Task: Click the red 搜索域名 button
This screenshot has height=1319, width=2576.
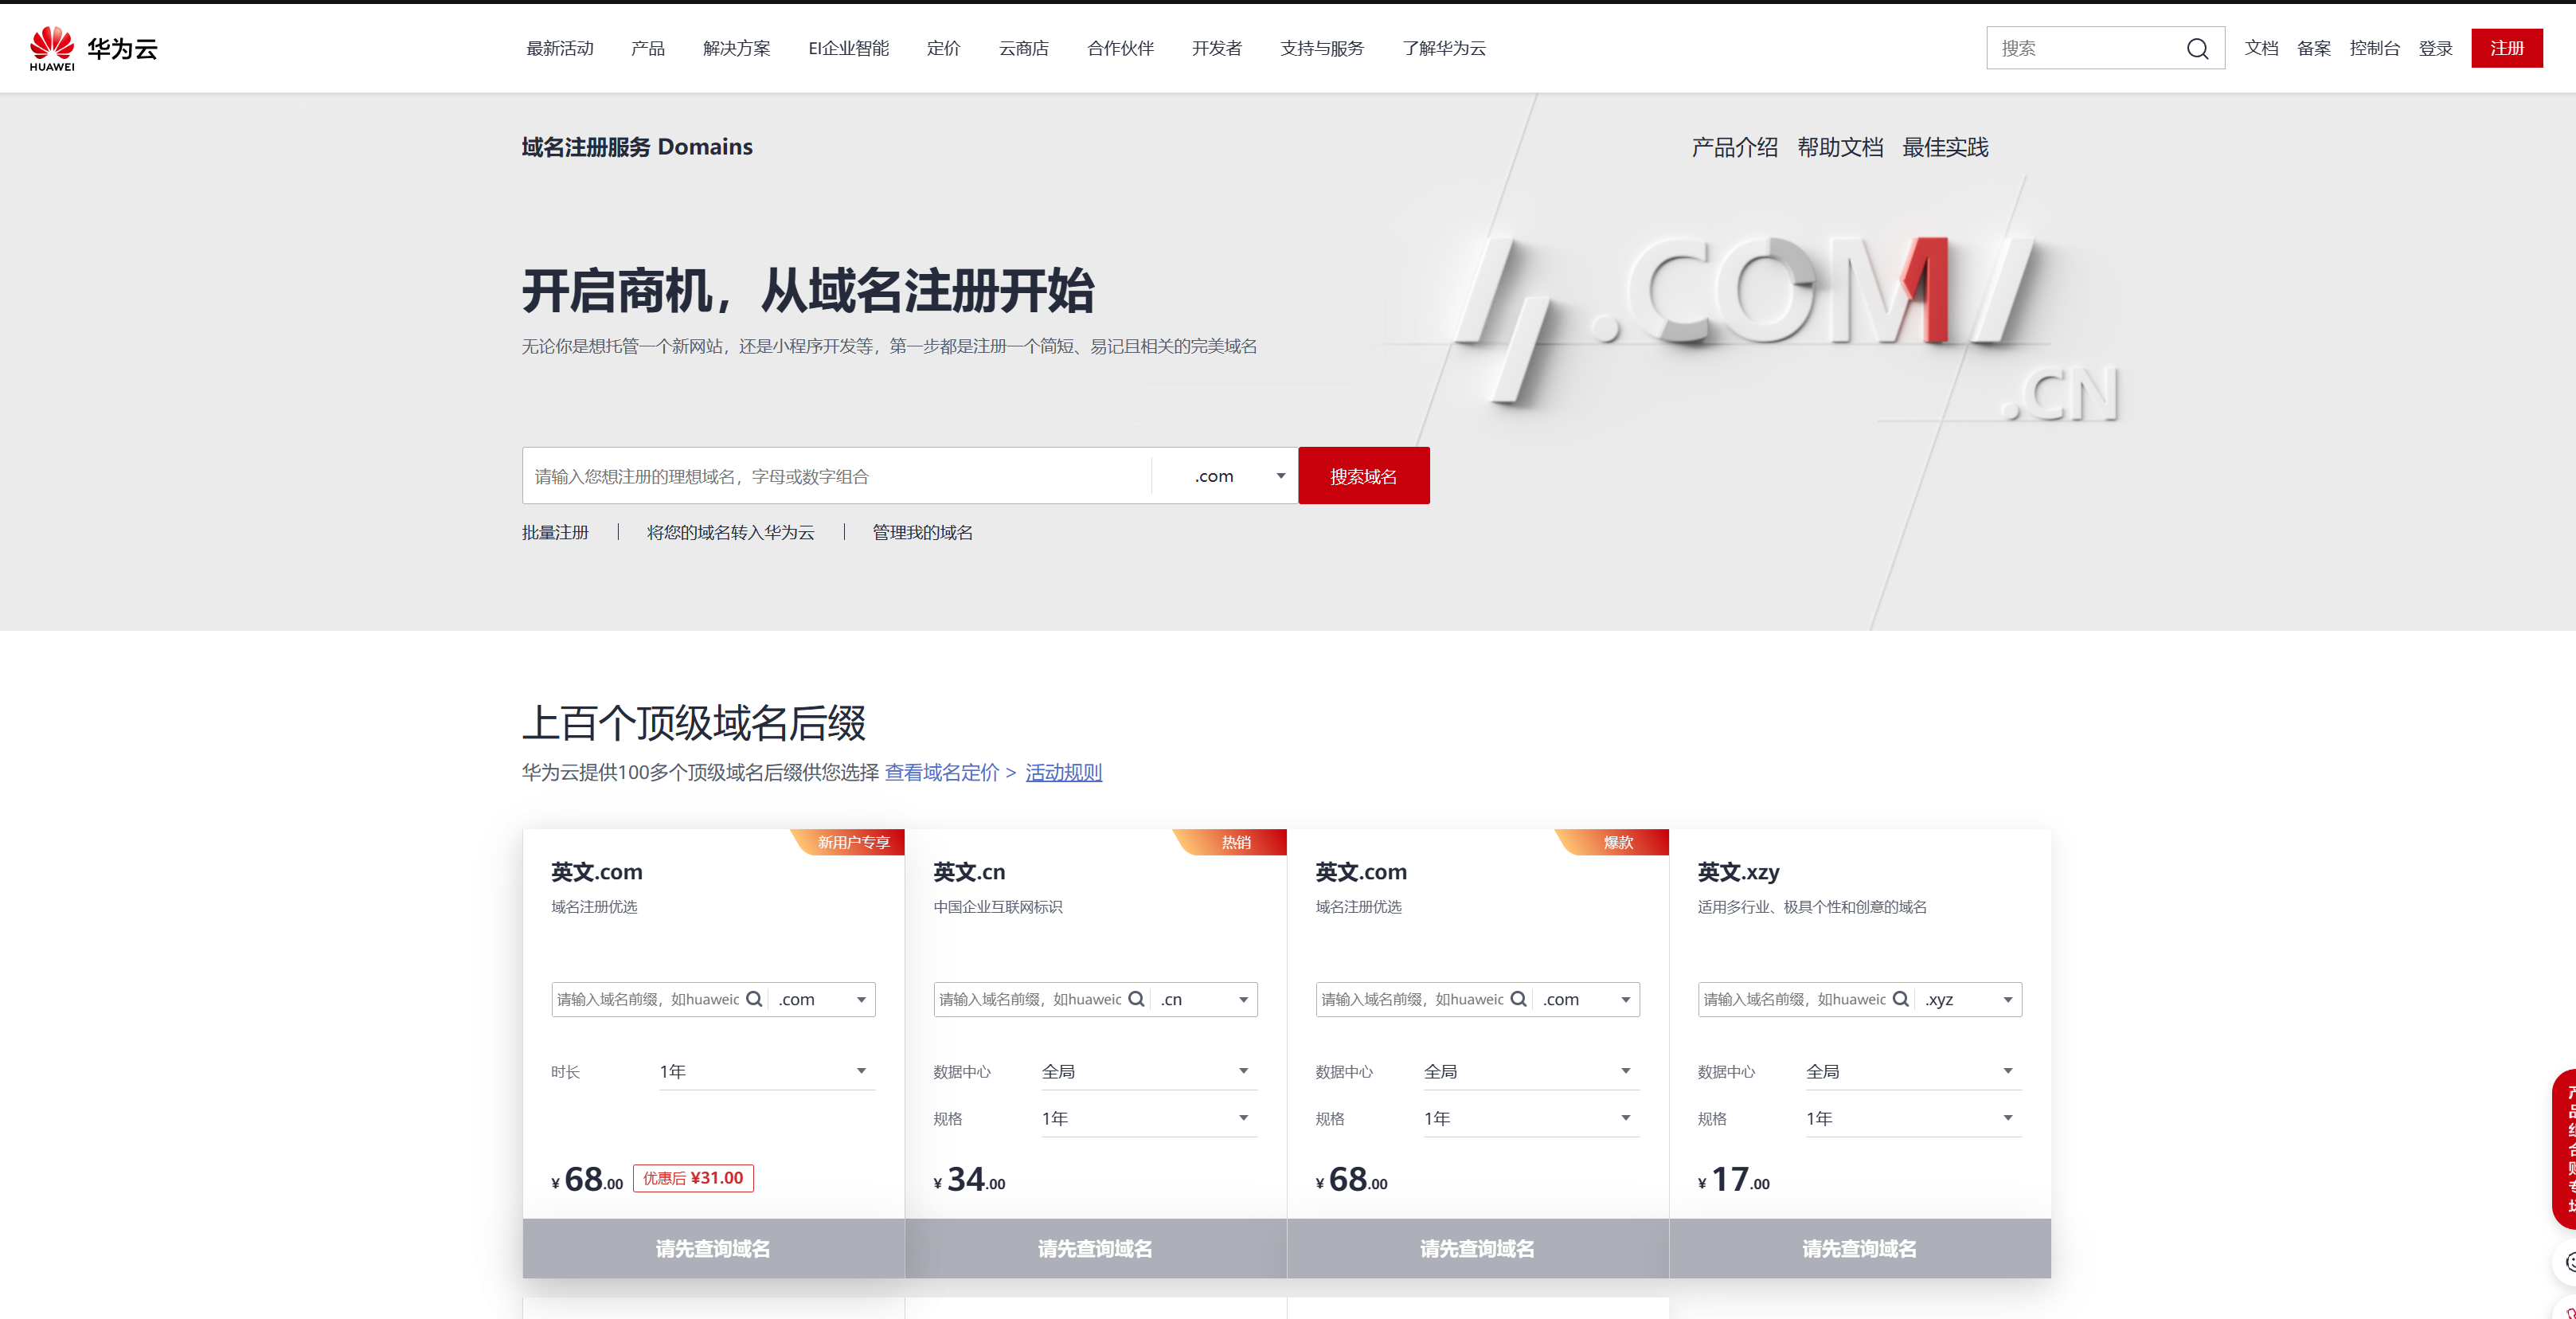Action: point(1363,476)
